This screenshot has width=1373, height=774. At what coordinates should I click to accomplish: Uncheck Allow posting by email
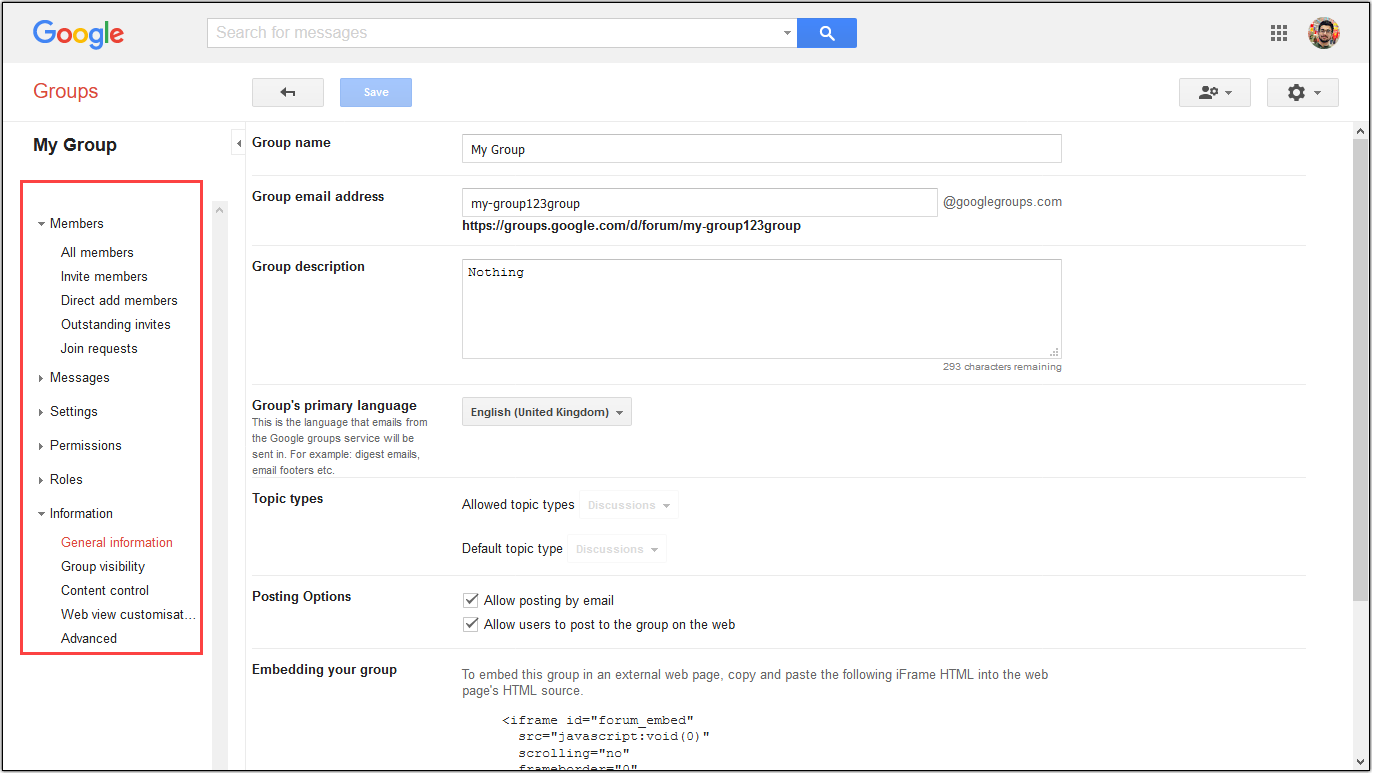click(x=470, y=599)
